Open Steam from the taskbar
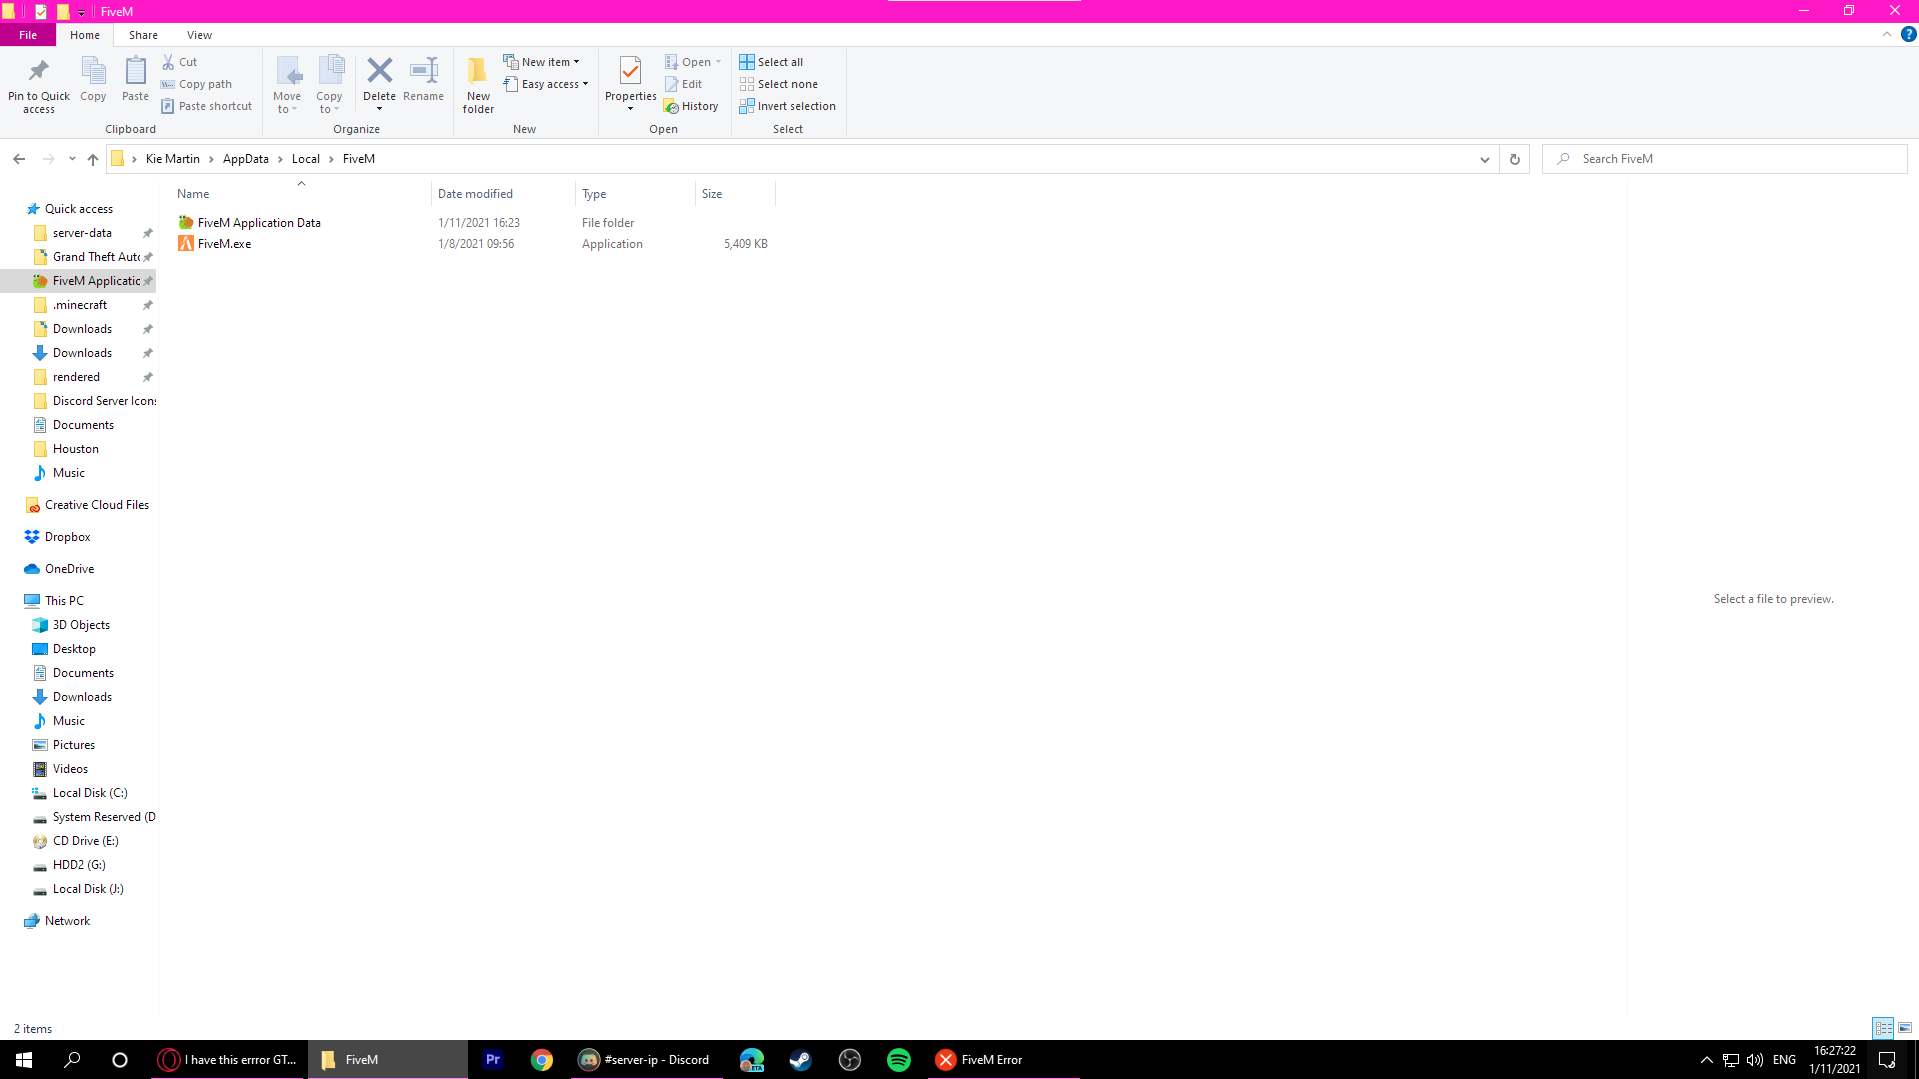Image resolution: width=1919 pixels, height=1079 pixels. click(800, 1060)
